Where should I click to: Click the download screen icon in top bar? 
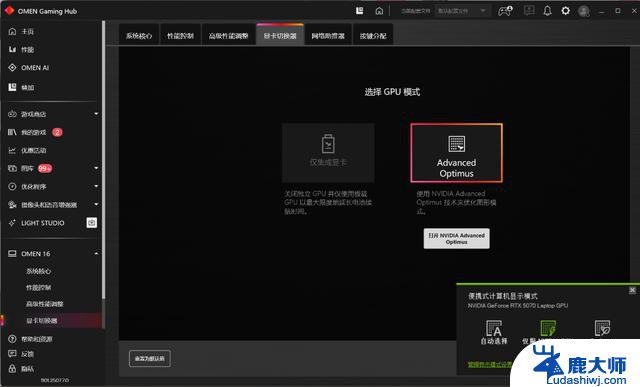529,10
